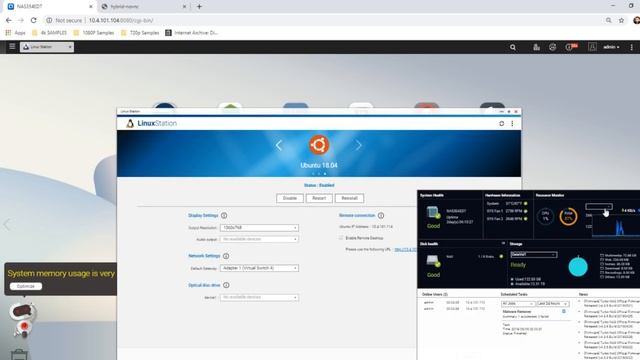Viewport: 640px width, 360px height.
Task: Switch to the second browser tab
Action: [144, 7]
